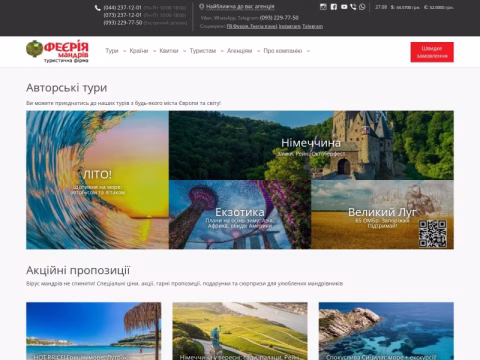Open the Агенціям menu item
Image resolution: width=480 pixels, height=360 pixels.
click(x=239, y=51)
